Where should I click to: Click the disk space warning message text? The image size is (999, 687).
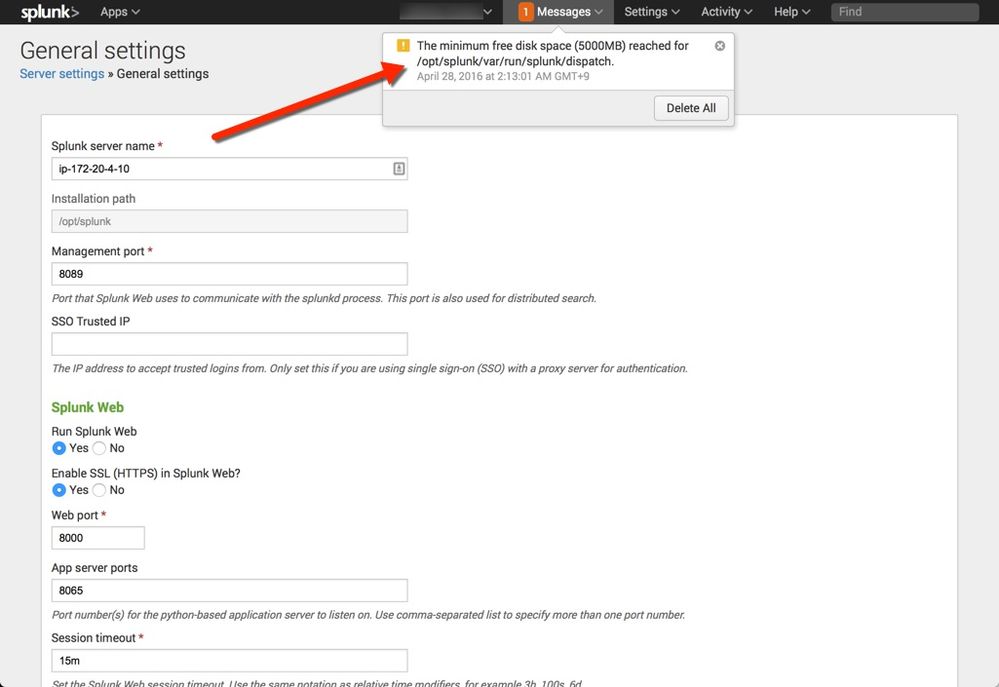pos(552,54)
